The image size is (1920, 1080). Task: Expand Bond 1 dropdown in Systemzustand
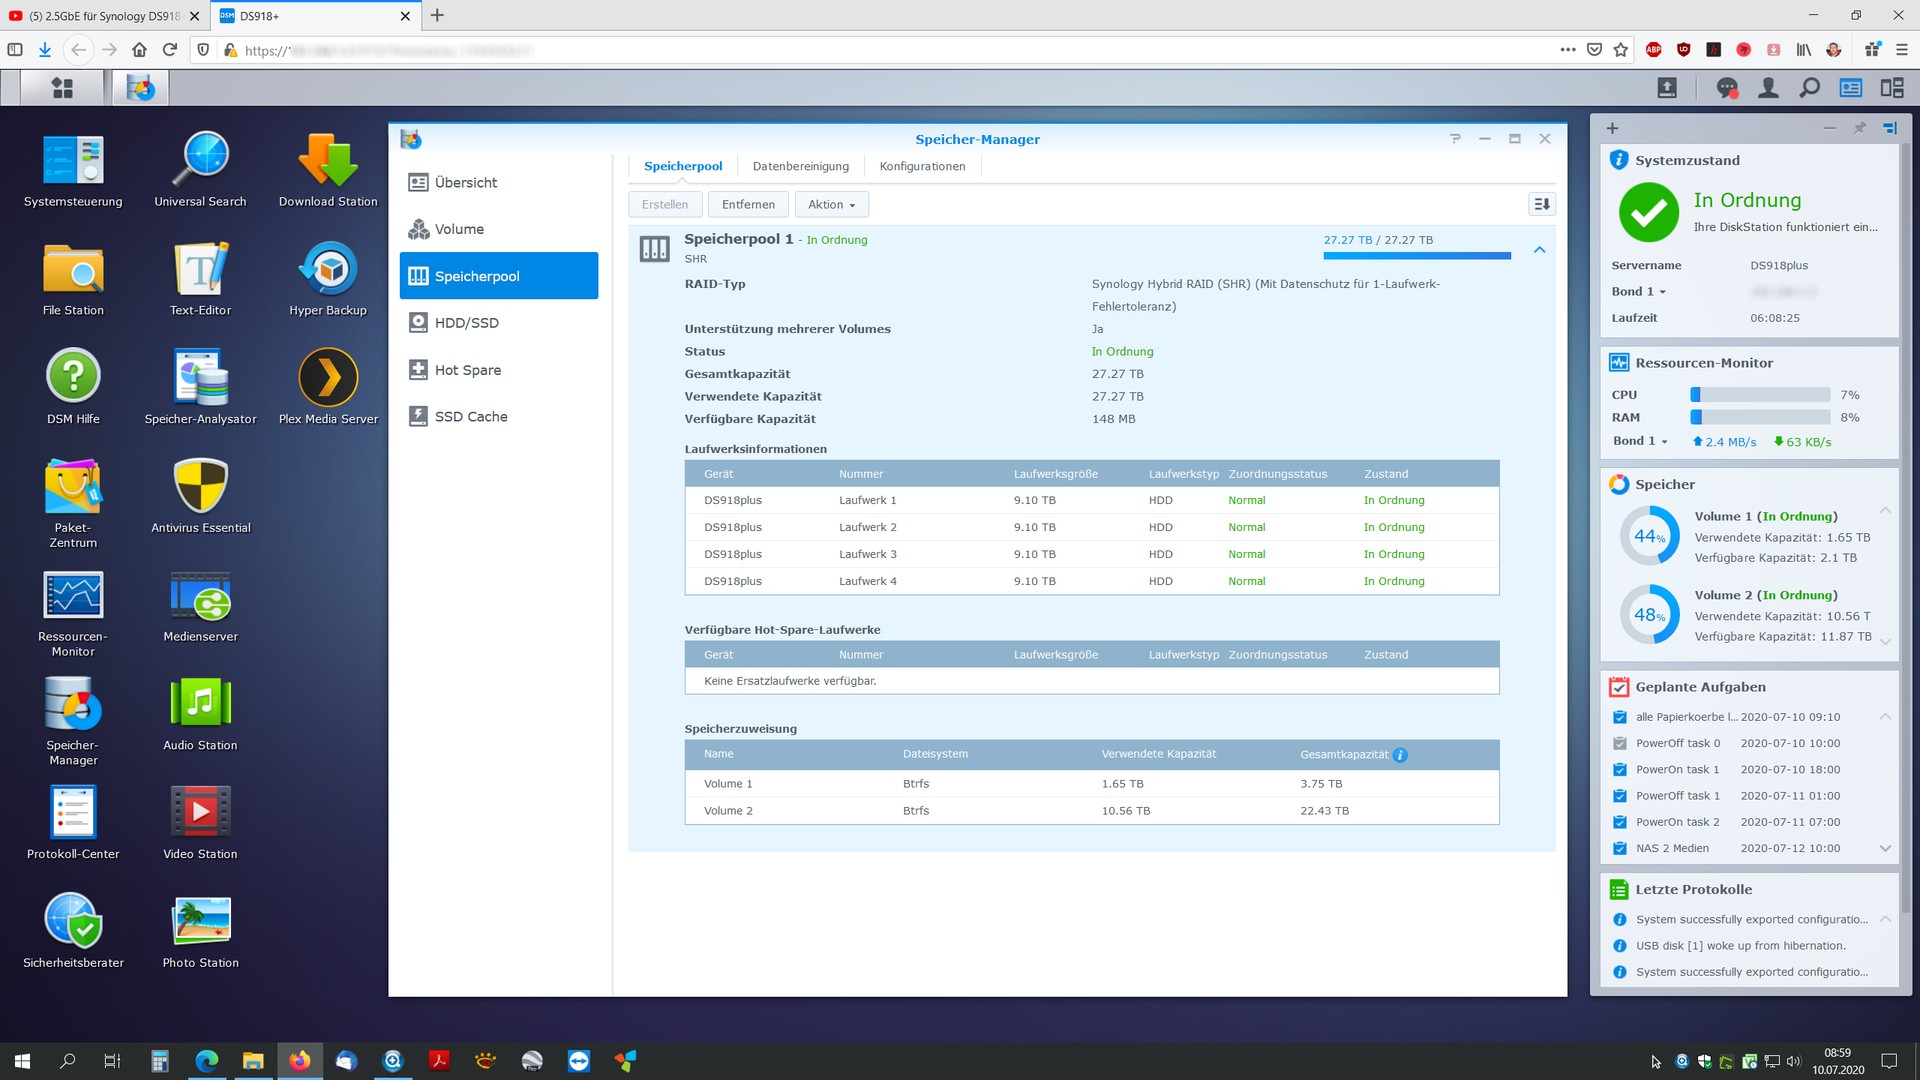[1639, 292]
